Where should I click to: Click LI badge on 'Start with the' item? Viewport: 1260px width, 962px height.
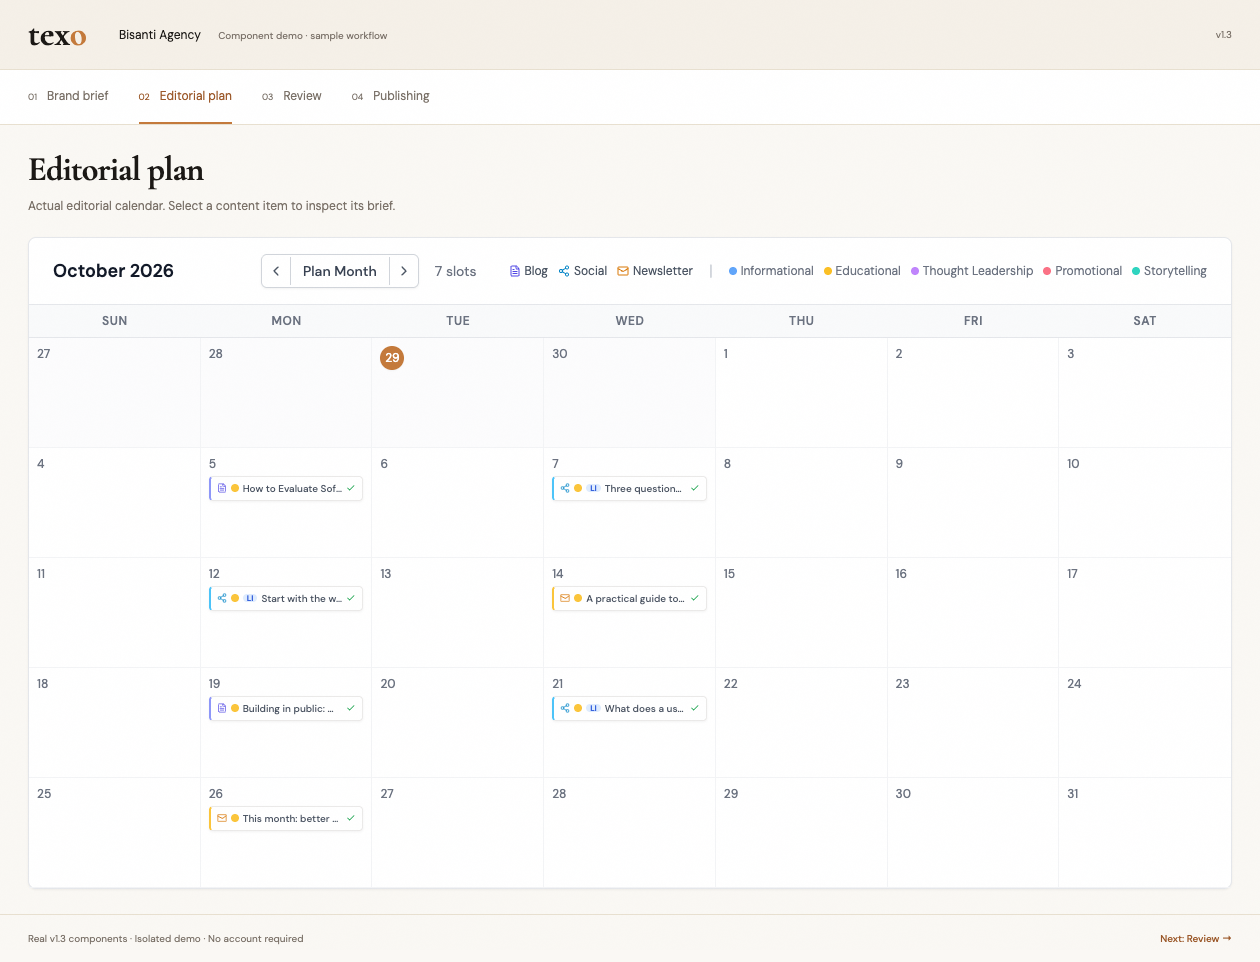(x=250, y=598)
